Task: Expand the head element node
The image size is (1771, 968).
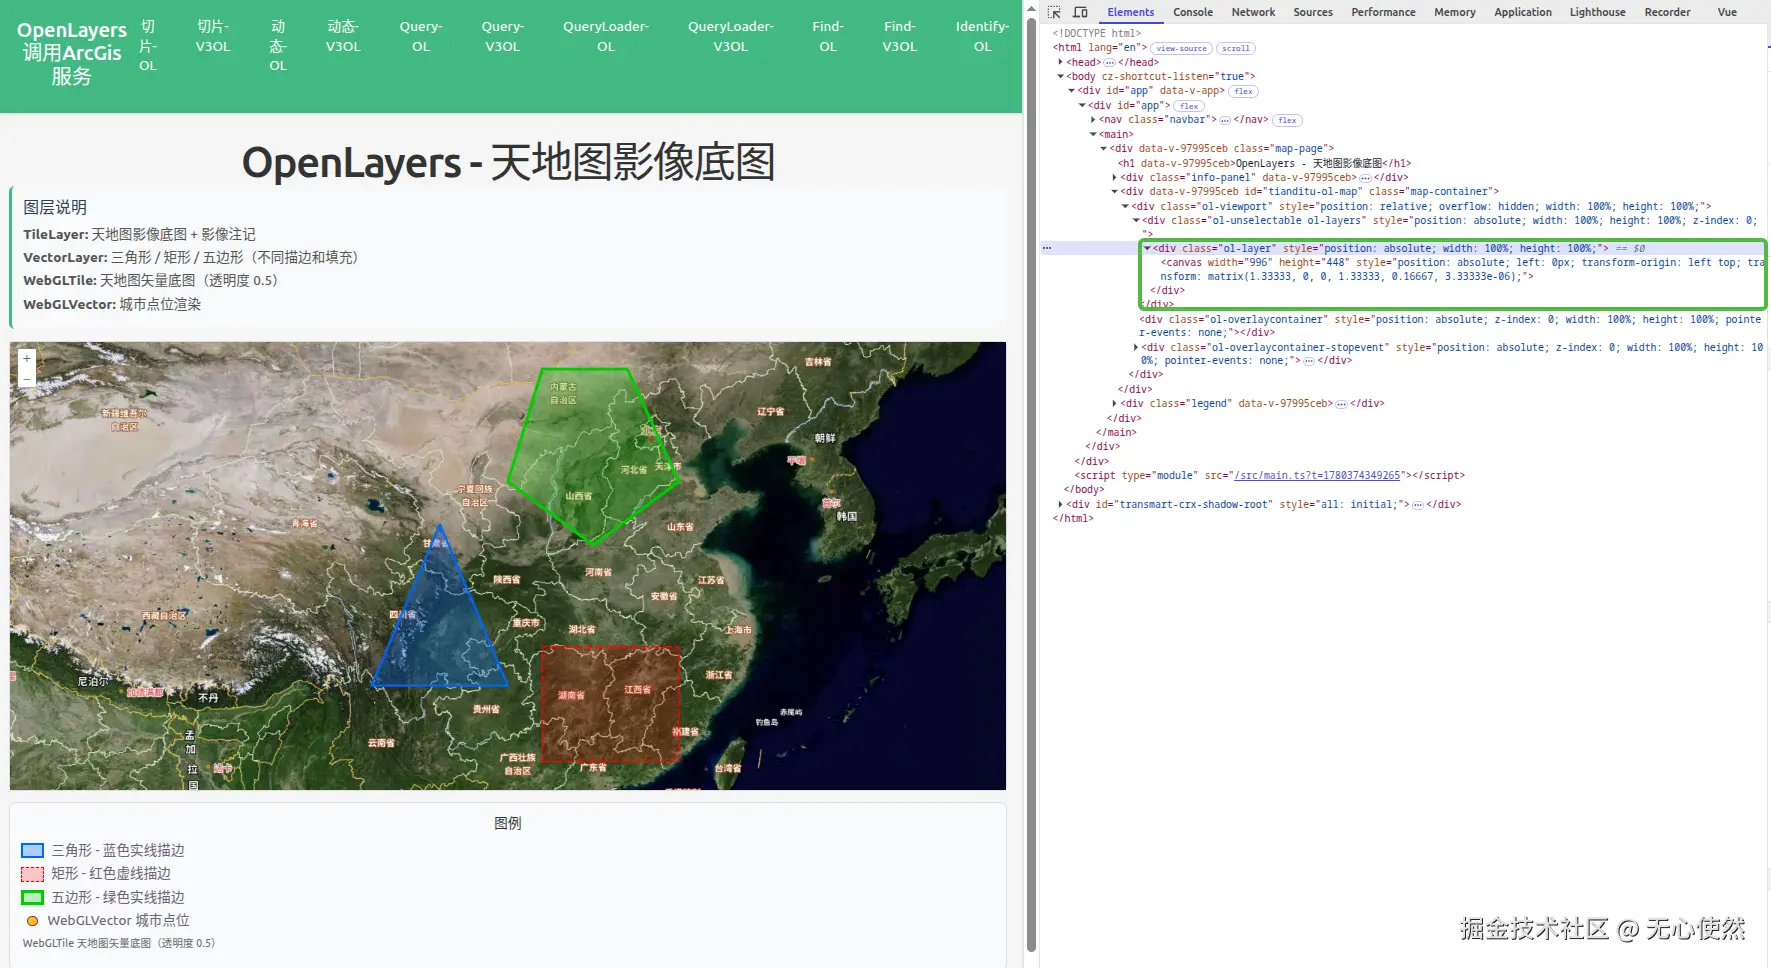Action: point(1060,62)
